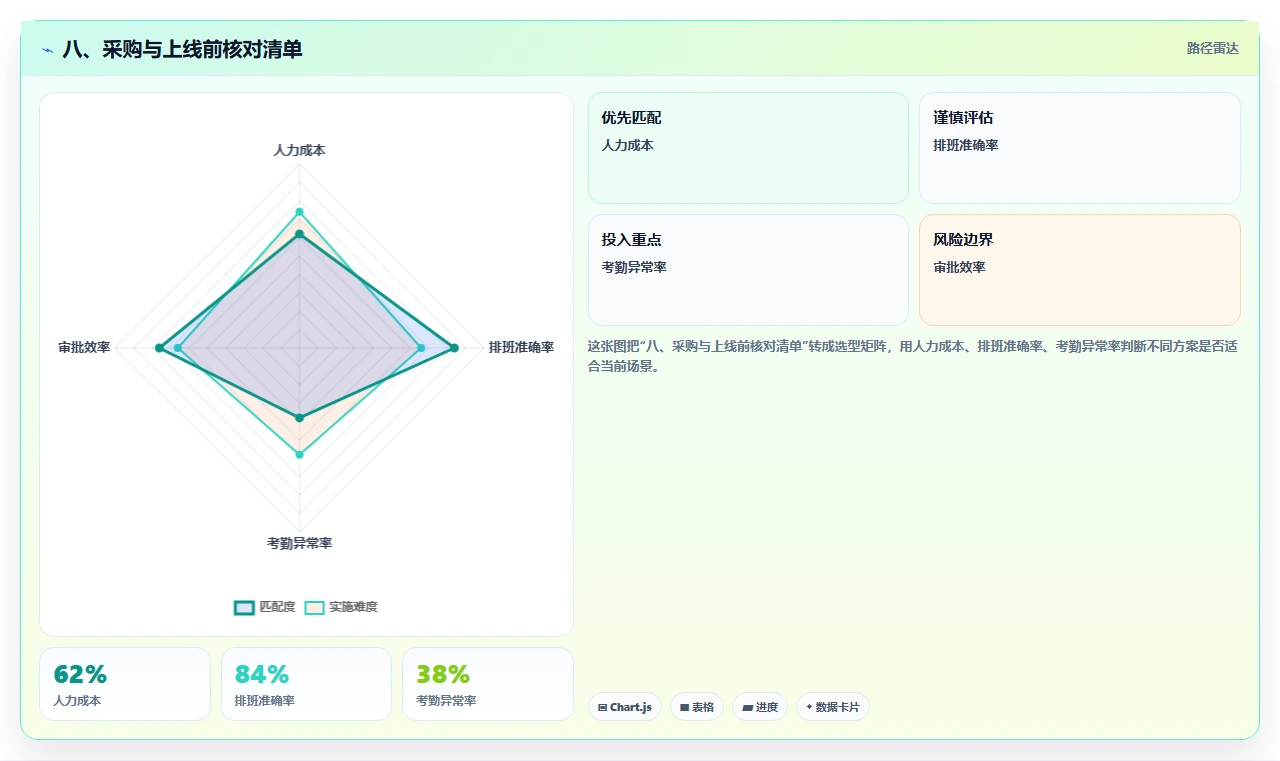Click the 进度 tag

760,707
